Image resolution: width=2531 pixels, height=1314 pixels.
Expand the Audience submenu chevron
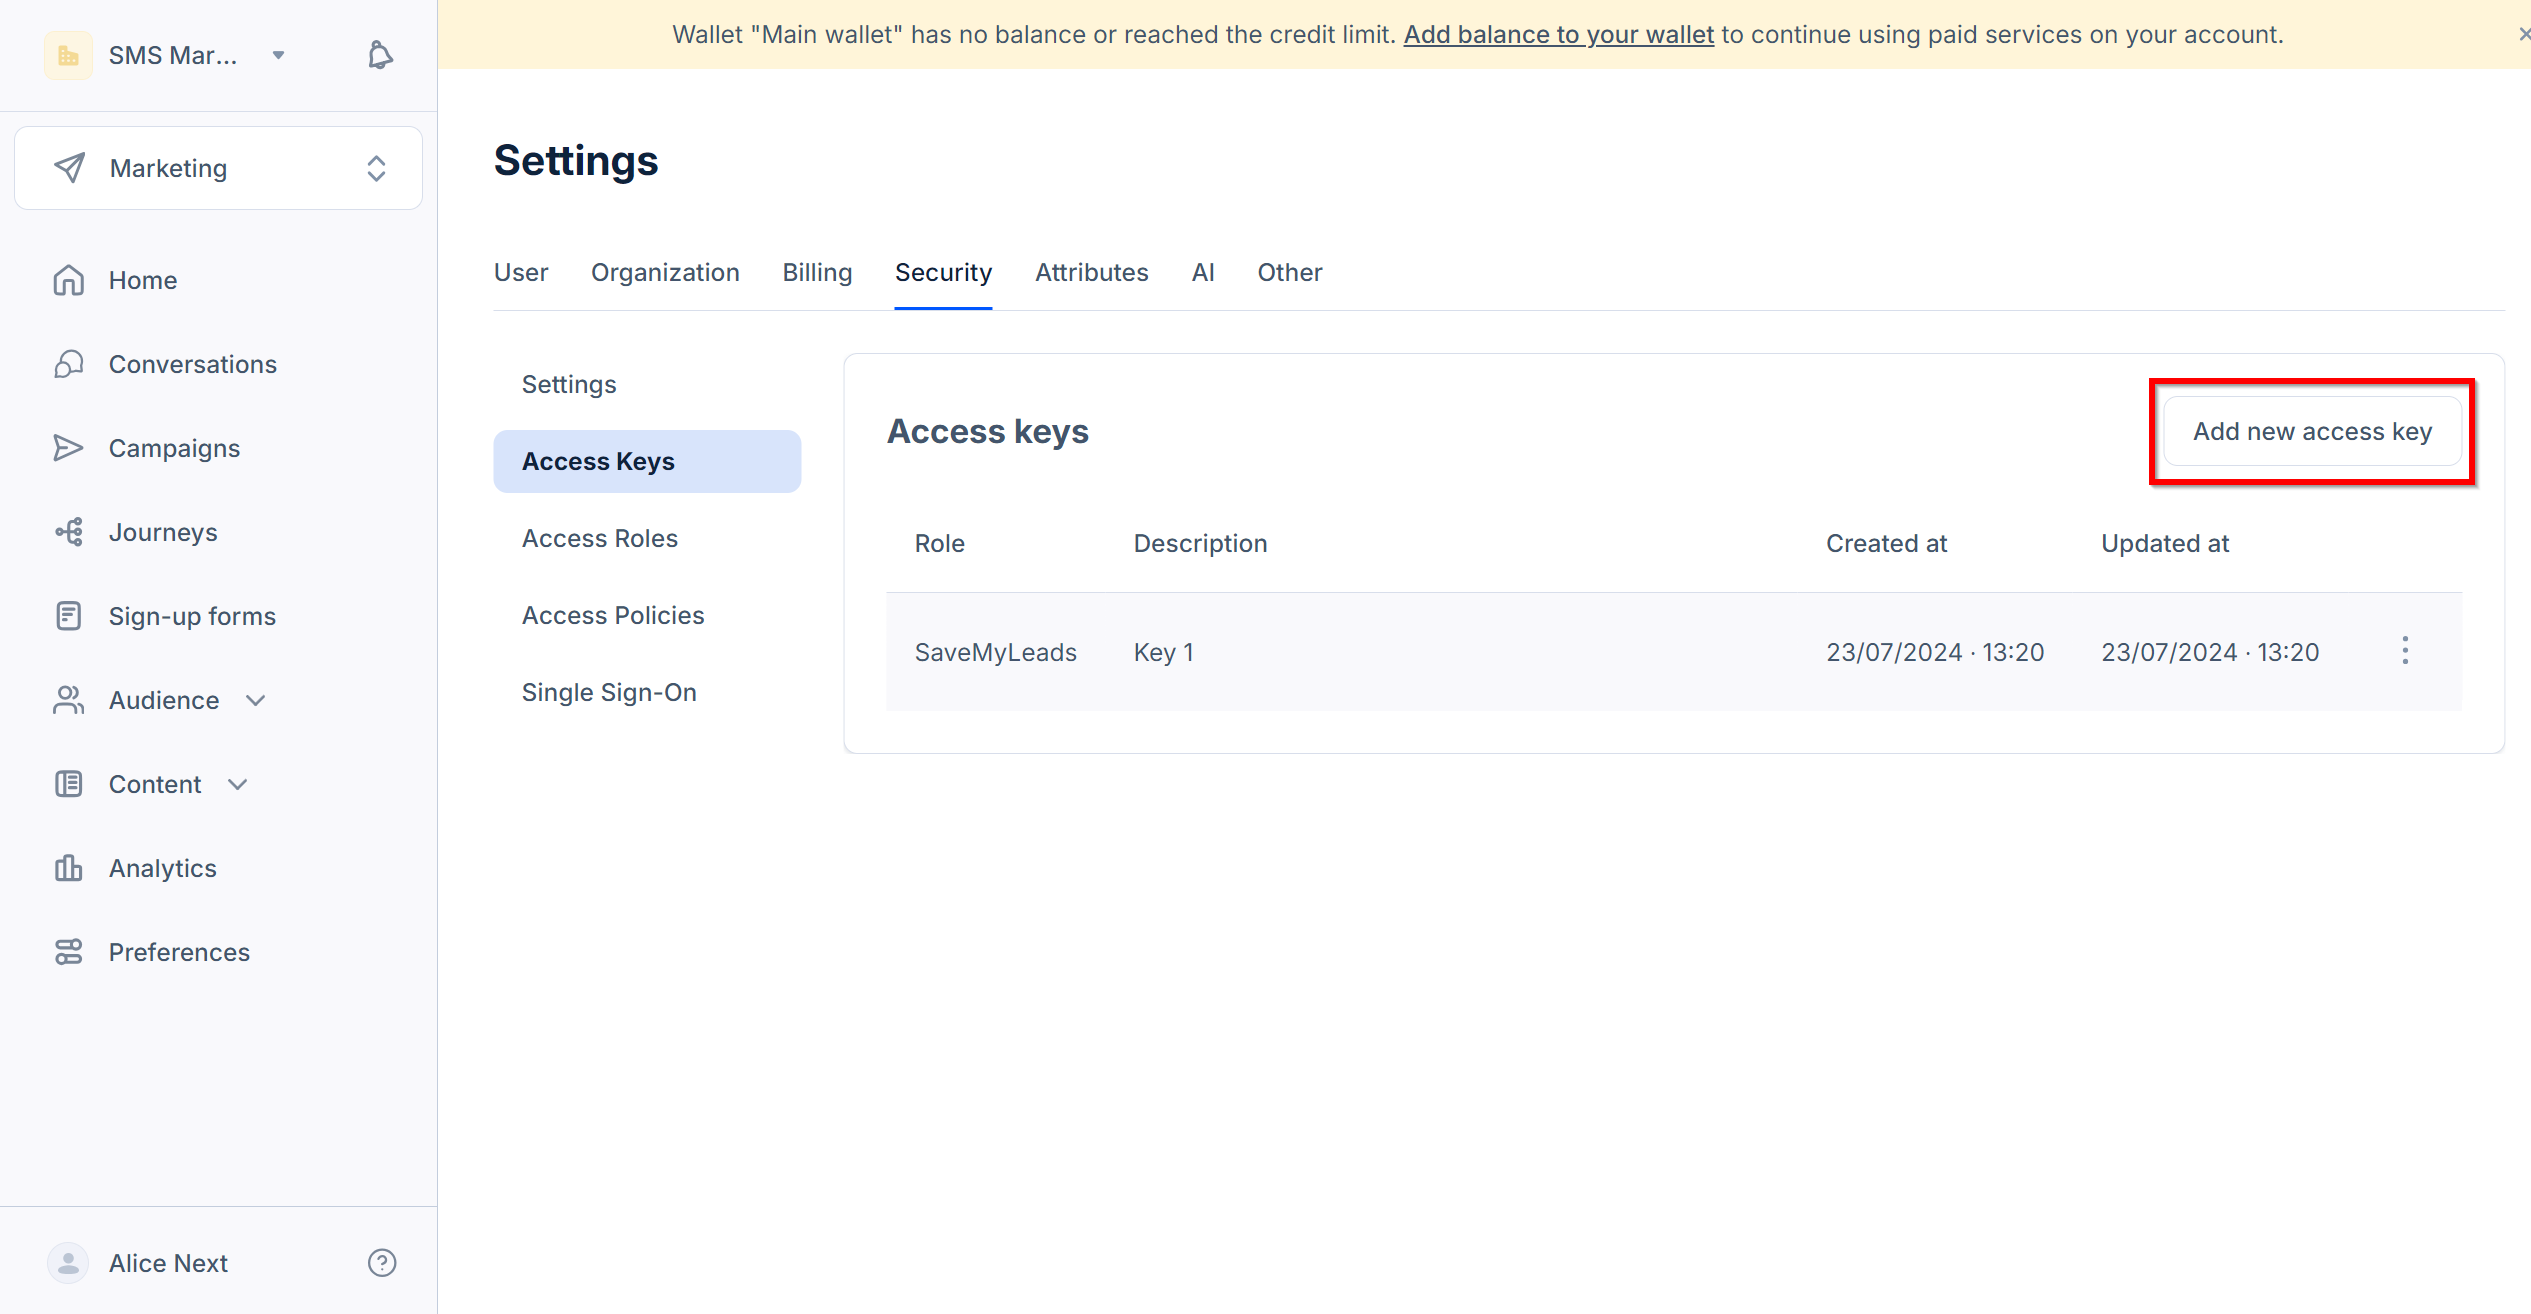(256, 700)
